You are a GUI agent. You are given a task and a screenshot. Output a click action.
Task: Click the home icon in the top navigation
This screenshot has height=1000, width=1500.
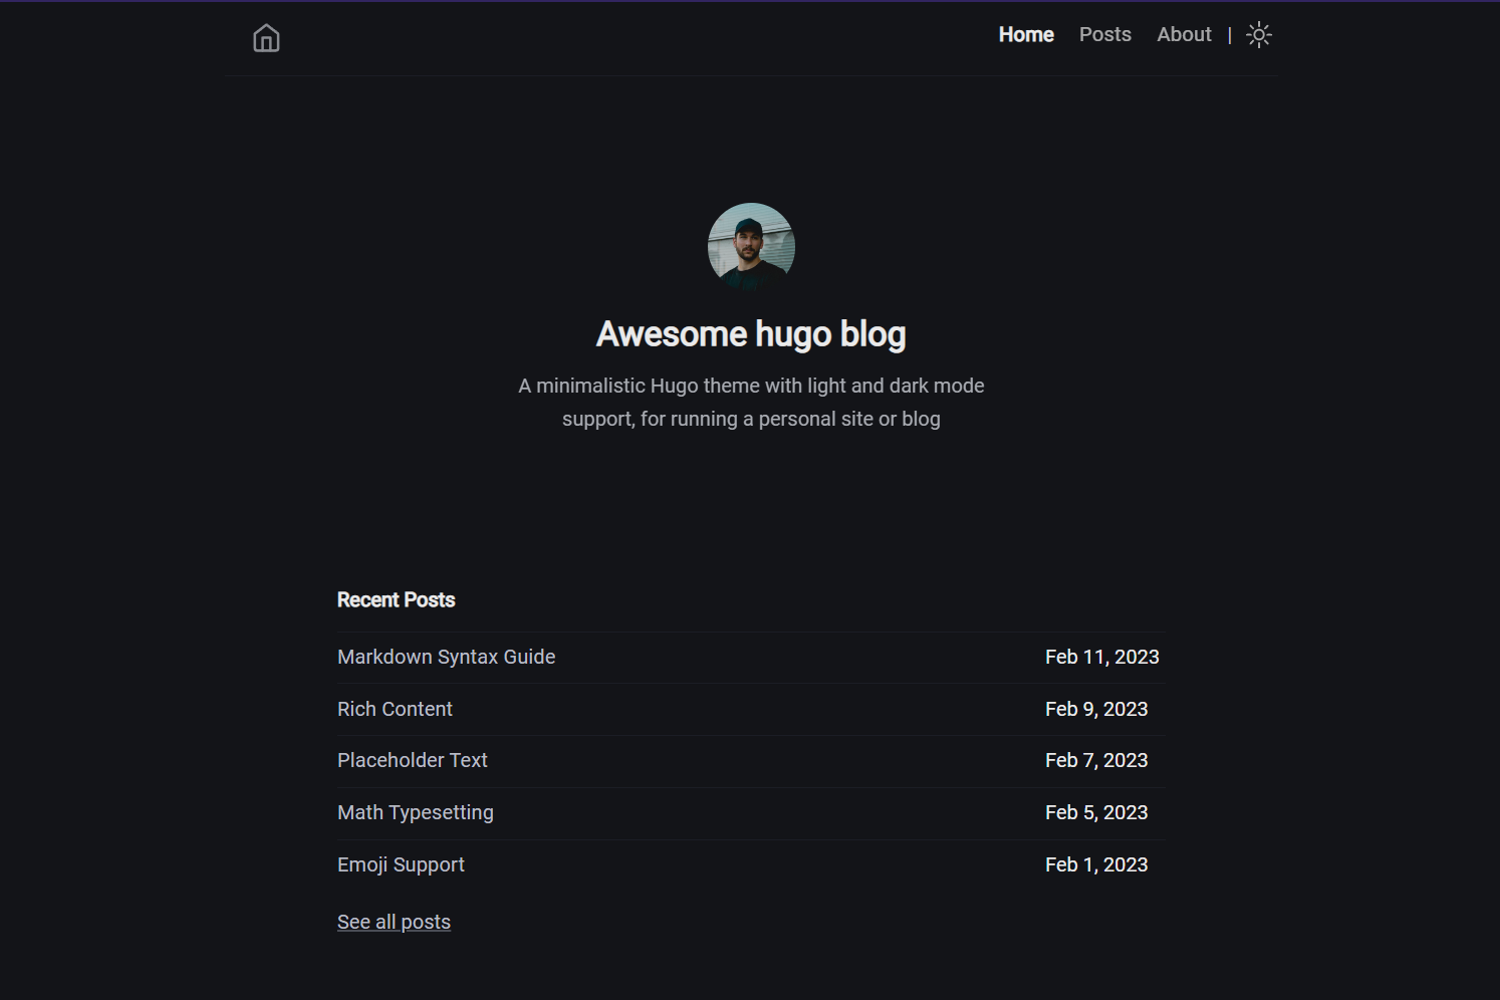click(265, 37)
